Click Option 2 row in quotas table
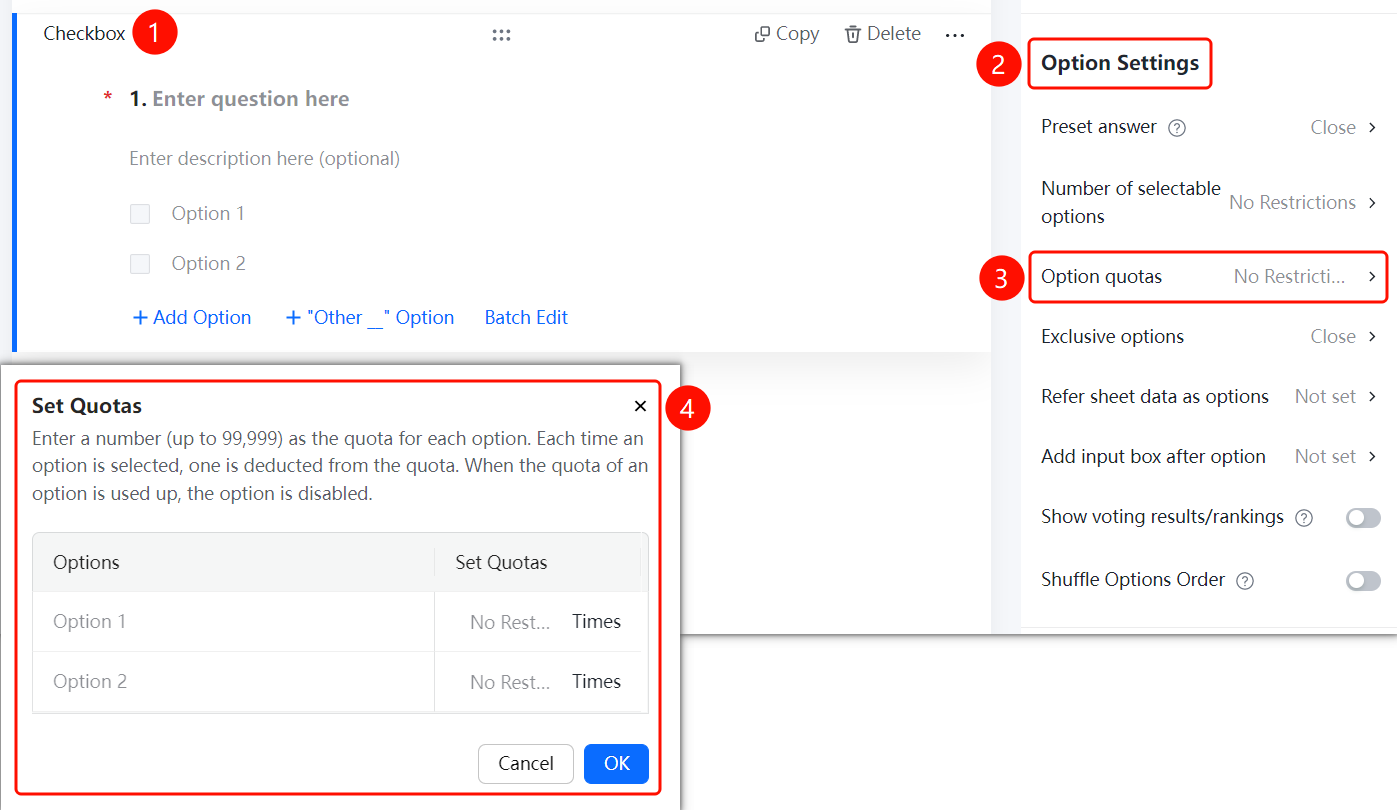The height and width of the screenshot is (810, 1397). 340,682
